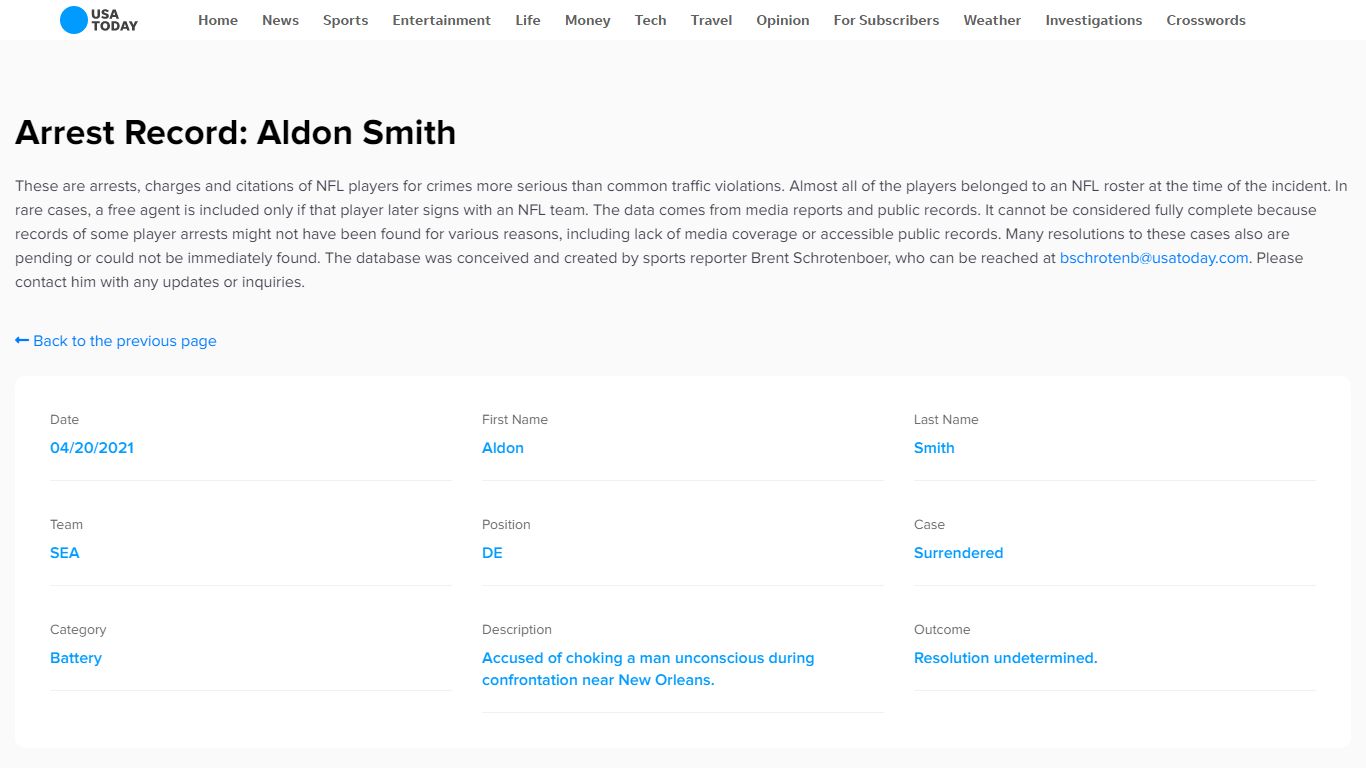Open the Life section
Viewport: 1366px width, 768px height.
528,20
